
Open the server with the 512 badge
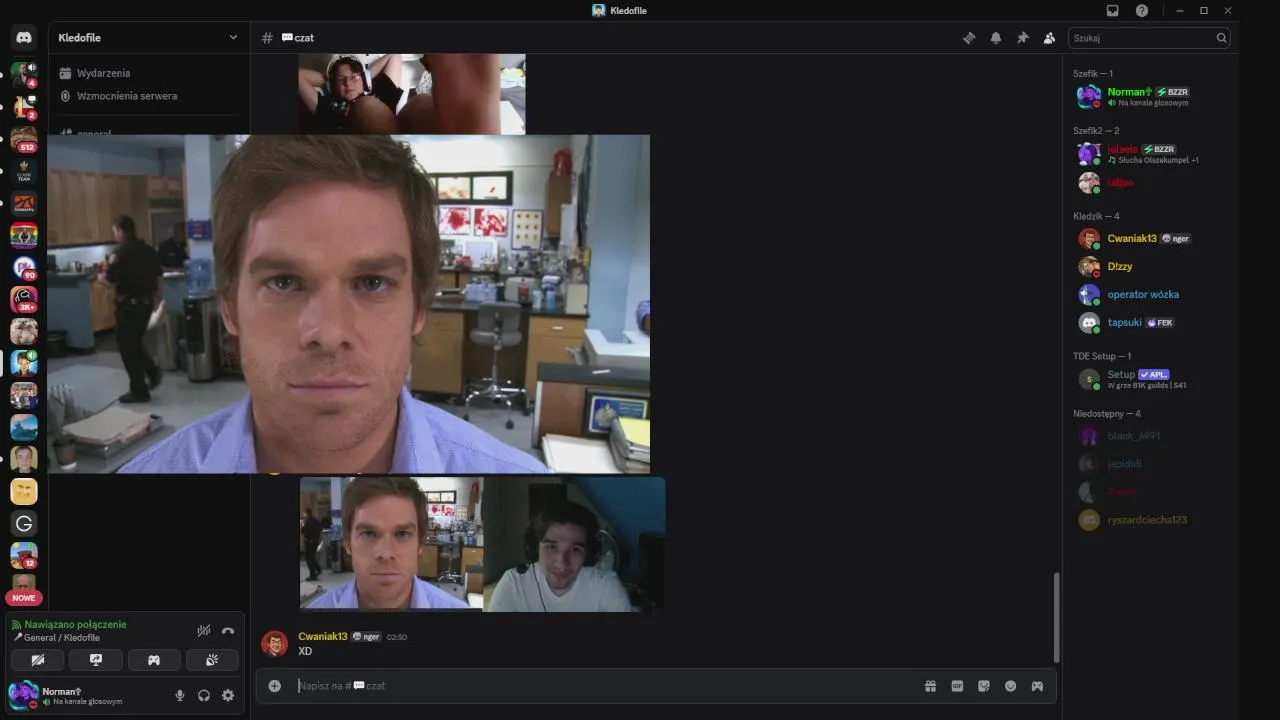click(24, 138)
